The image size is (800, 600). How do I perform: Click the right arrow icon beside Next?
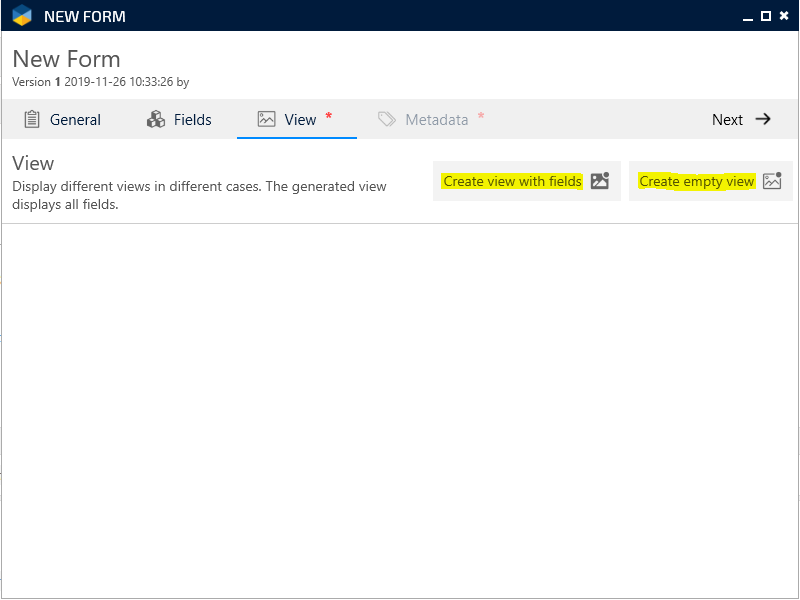763,119
